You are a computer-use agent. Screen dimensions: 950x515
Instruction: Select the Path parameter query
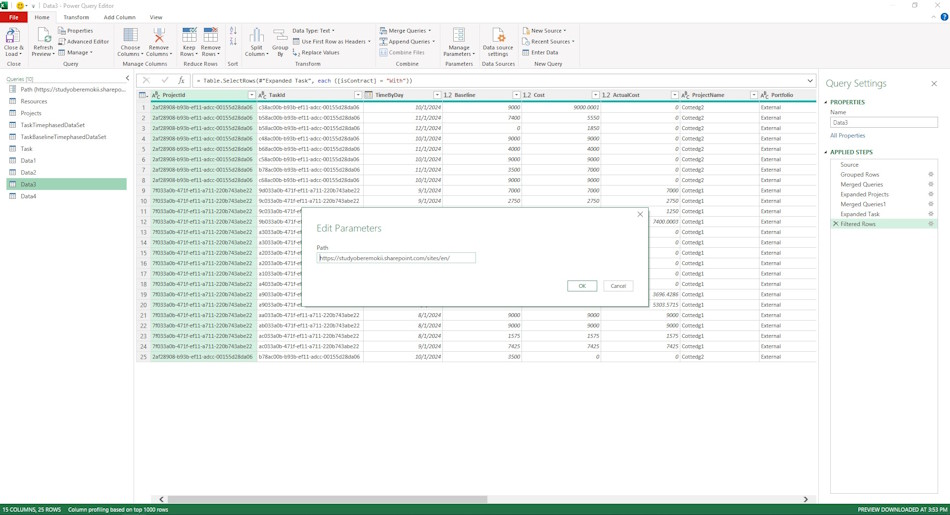coord(66,90)
